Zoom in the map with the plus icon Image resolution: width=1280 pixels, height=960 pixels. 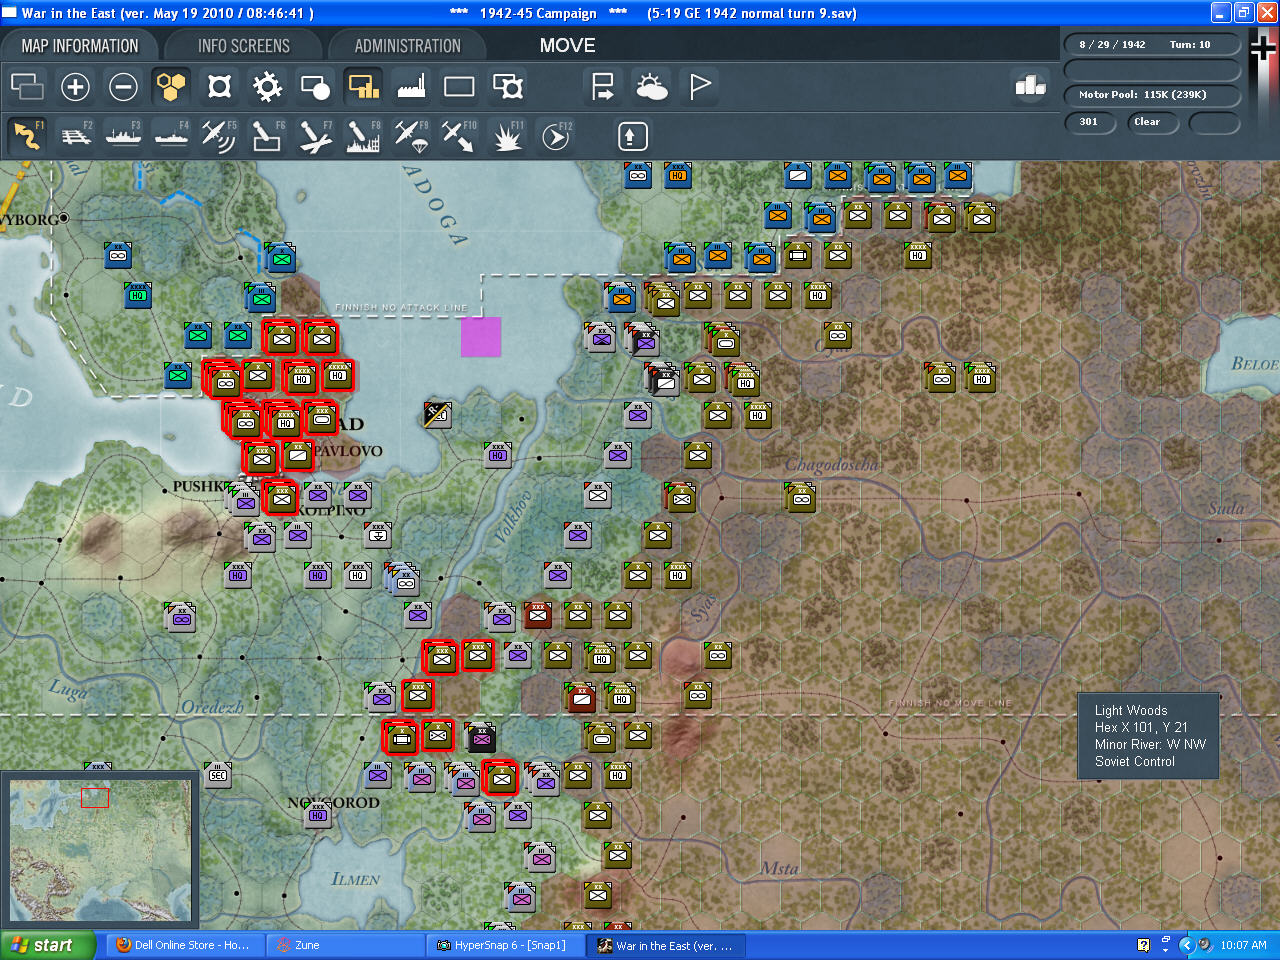75,87
